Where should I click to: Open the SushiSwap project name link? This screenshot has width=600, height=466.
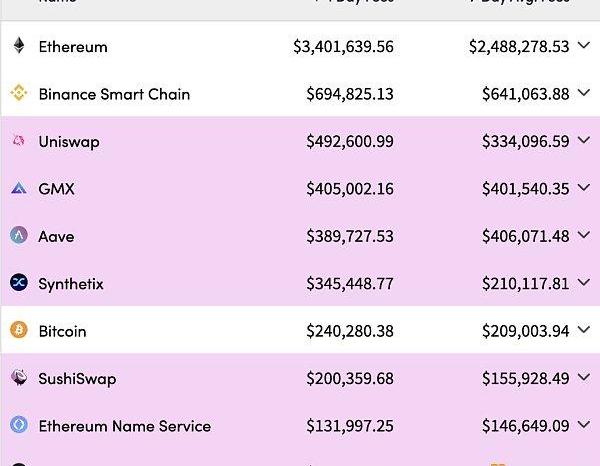[x=74, y=379]
